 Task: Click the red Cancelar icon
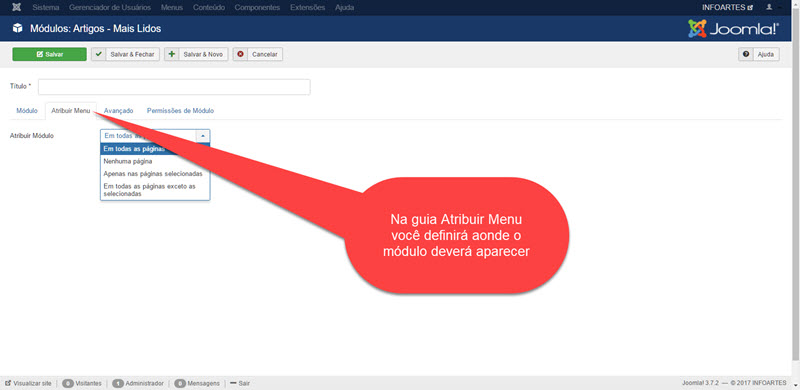[x=240, y=54]
